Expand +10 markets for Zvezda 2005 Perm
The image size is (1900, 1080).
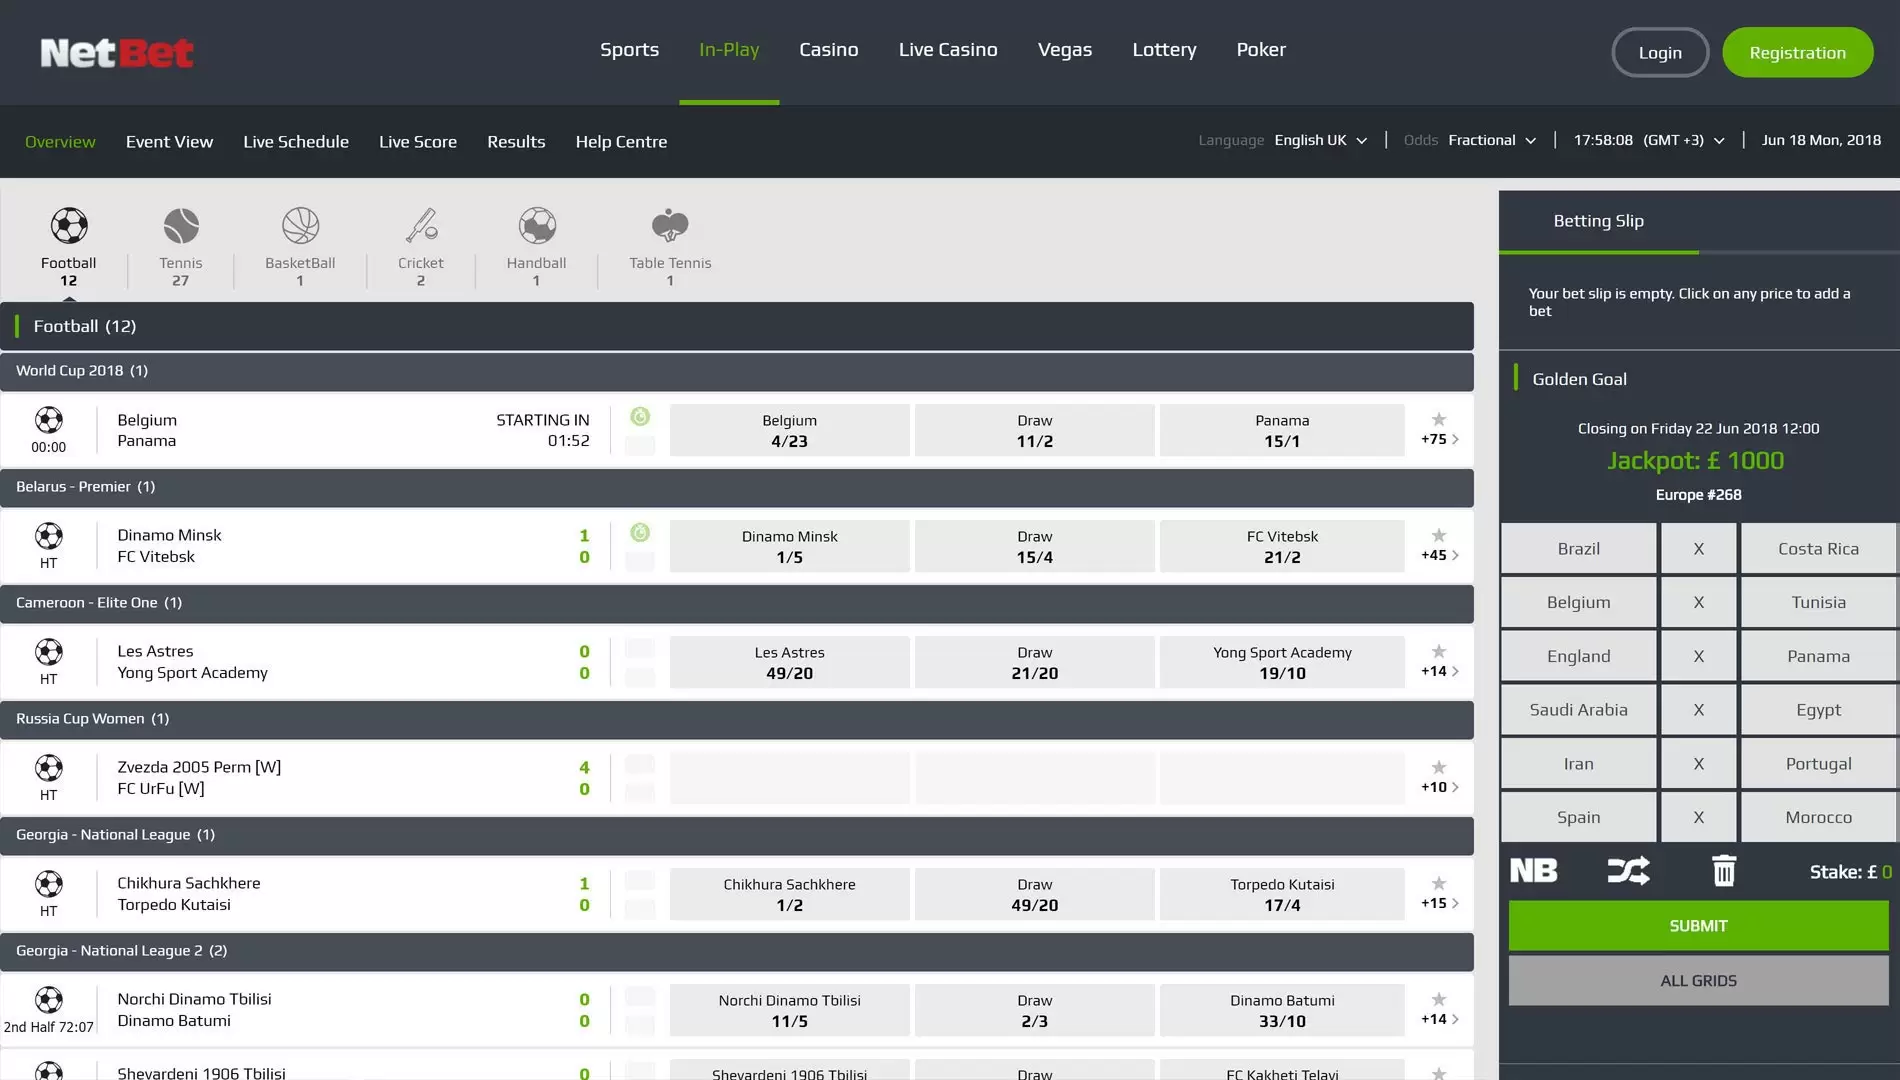point(1440,787)
